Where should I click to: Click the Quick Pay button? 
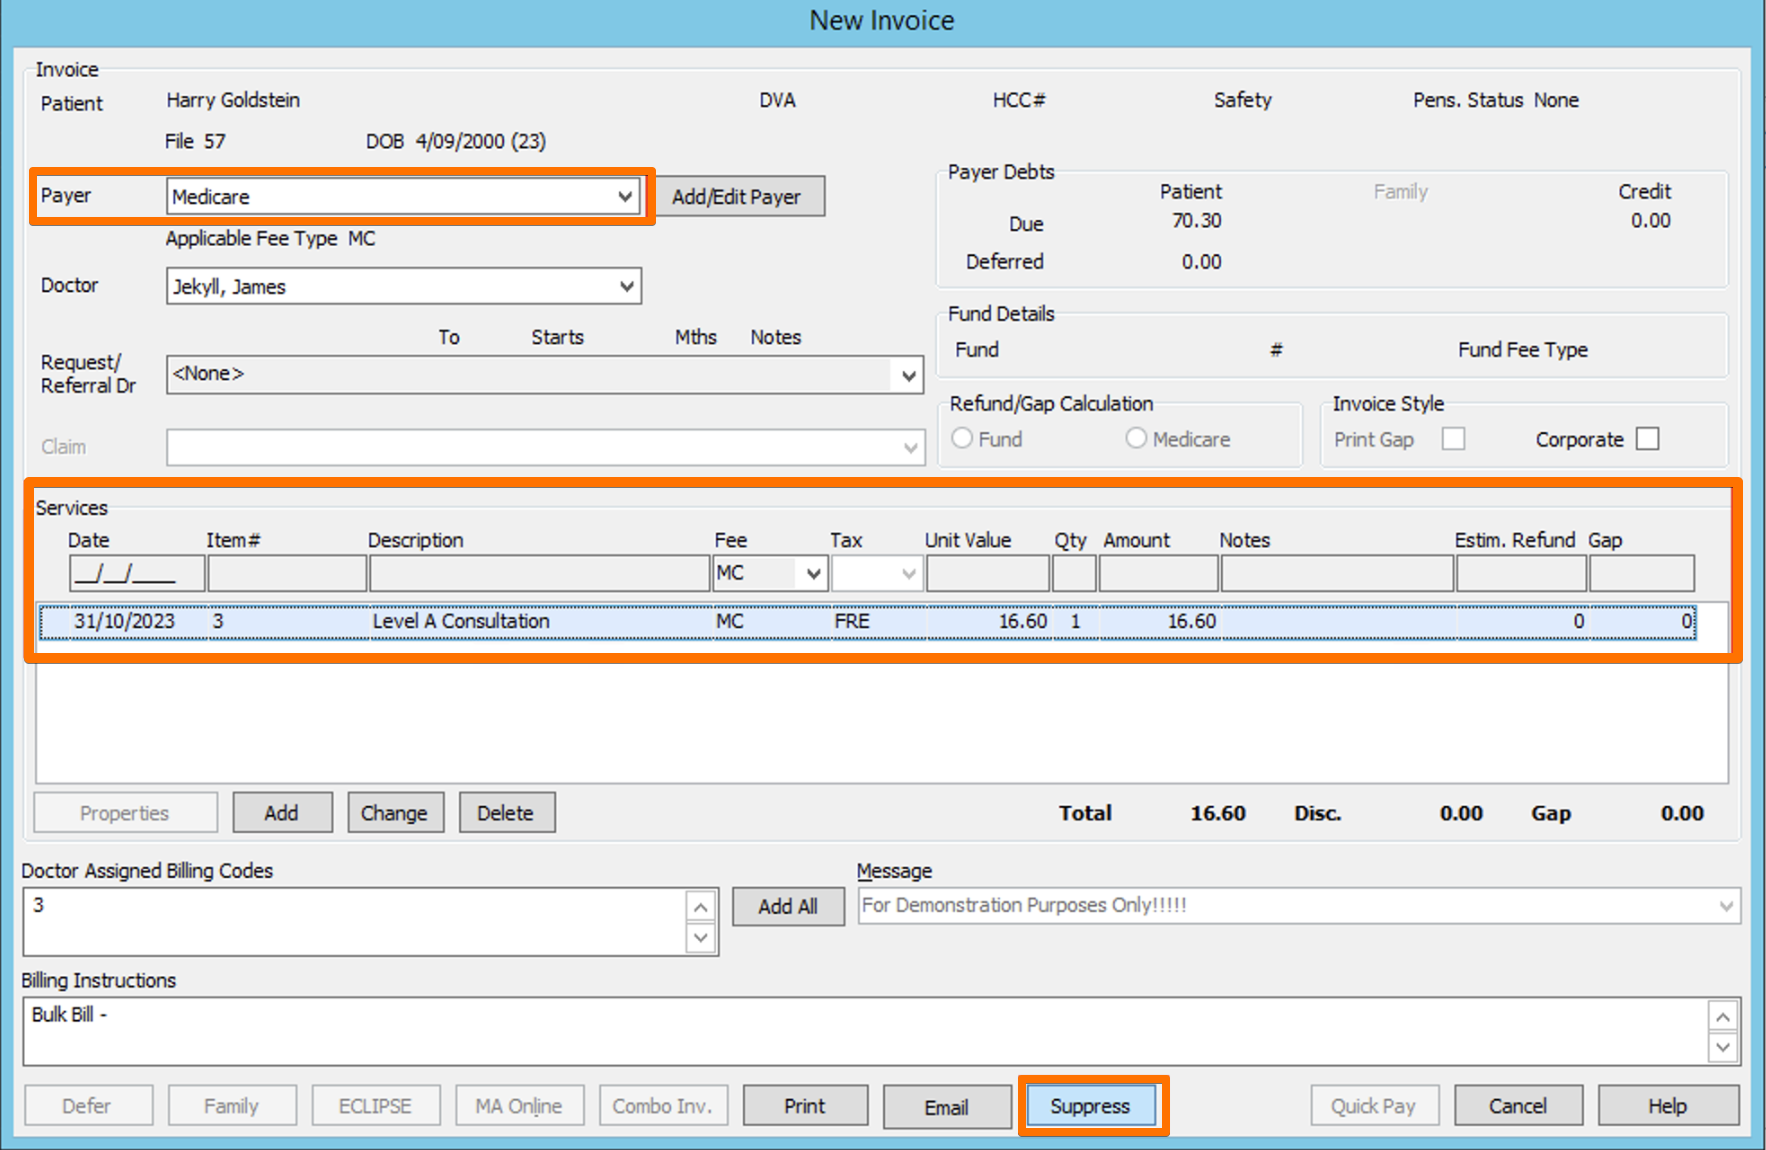click(1374, 1106)
